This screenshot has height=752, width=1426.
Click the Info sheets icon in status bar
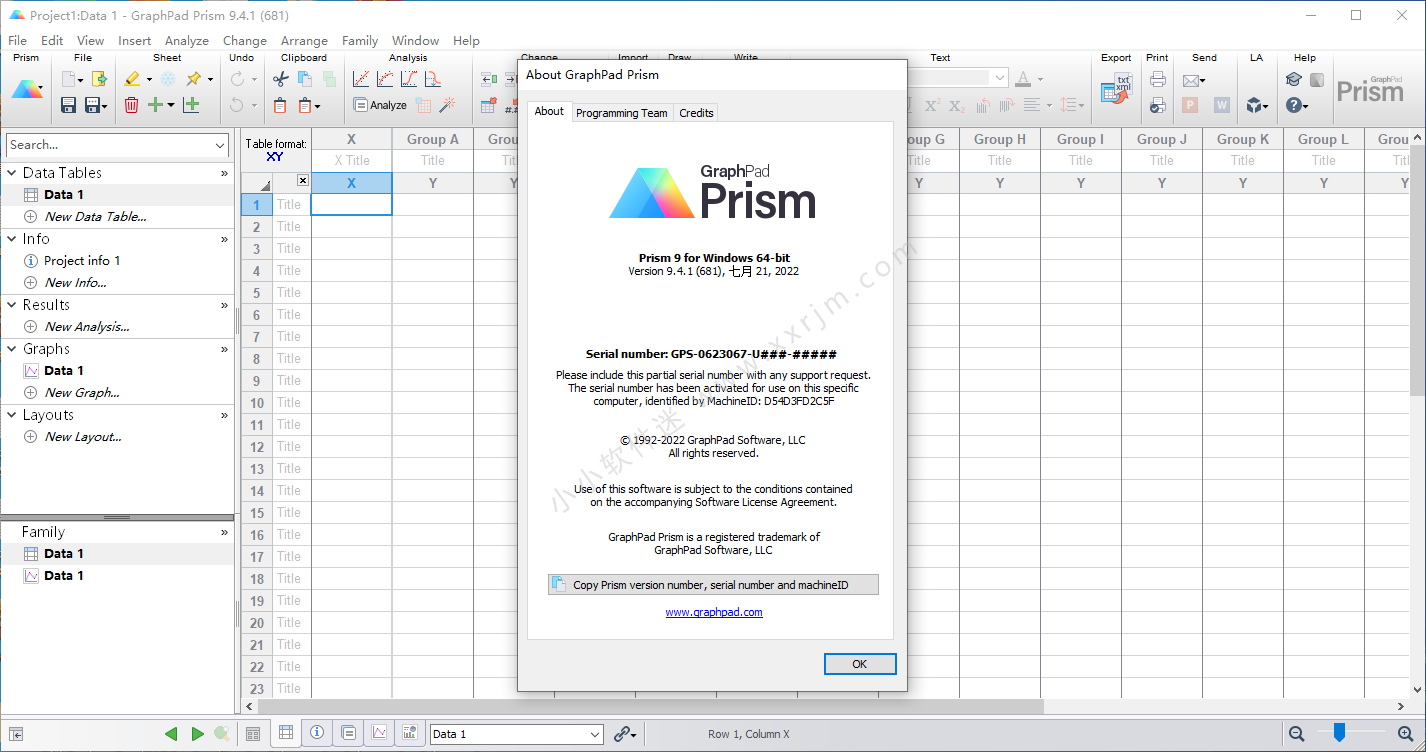317,733
